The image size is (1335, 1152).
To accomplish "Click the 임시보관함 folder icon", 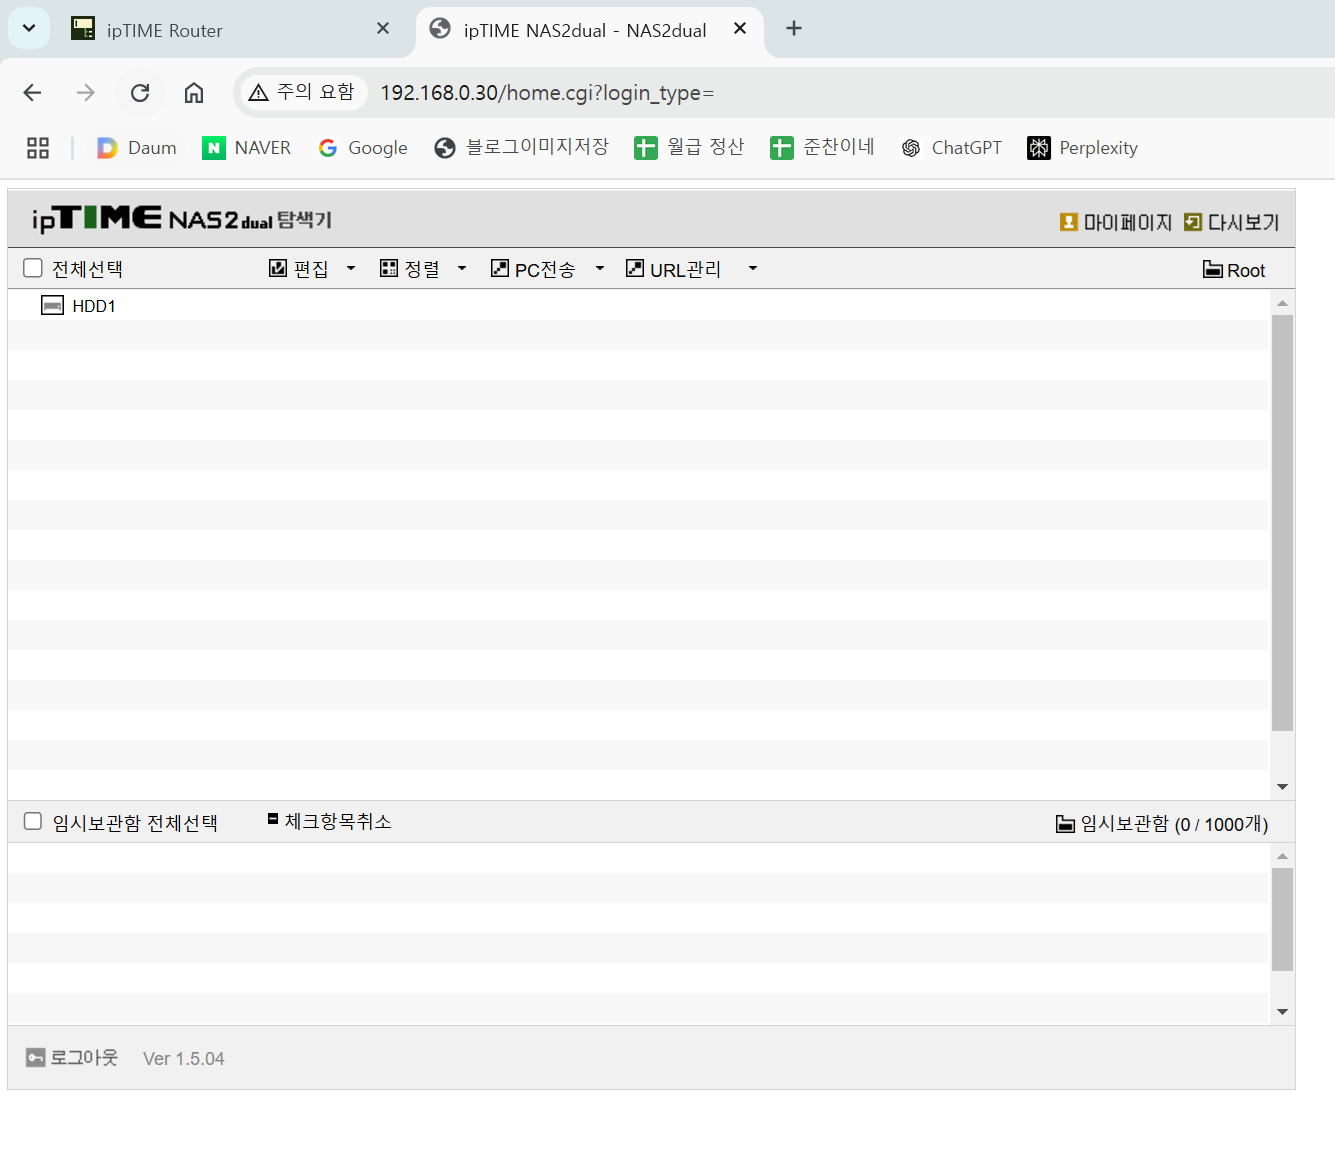I will click(1066, 824).
